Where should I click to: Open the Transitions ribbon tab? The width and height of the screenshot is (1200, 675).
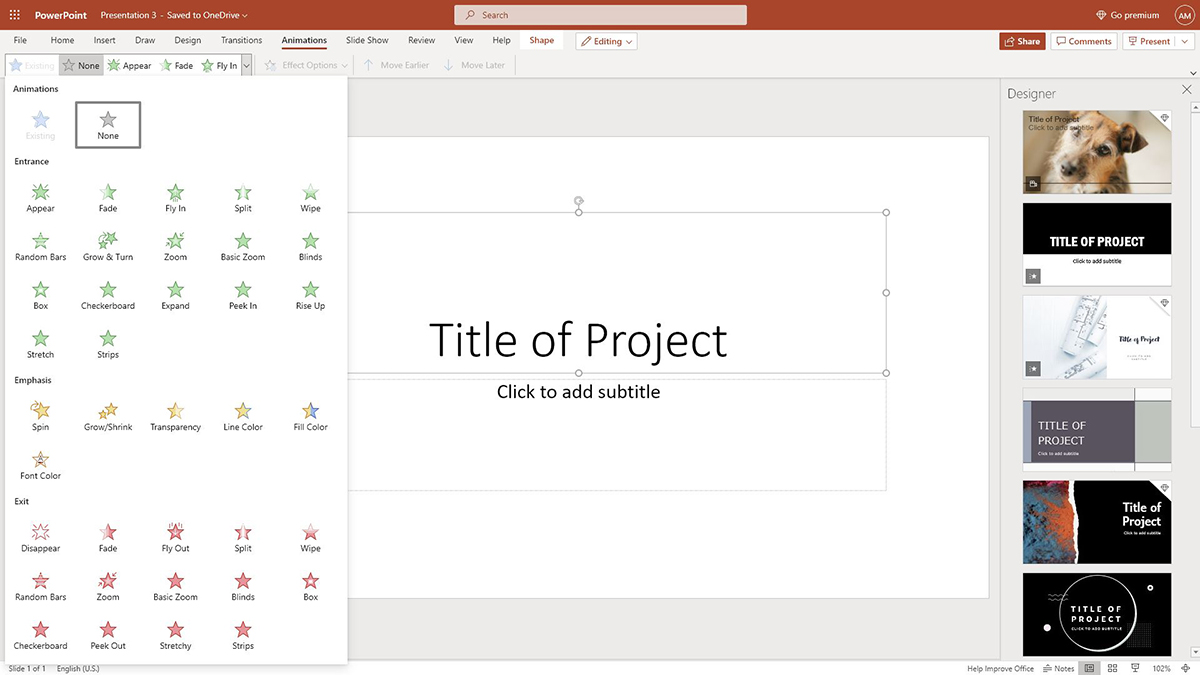(241, 41)
